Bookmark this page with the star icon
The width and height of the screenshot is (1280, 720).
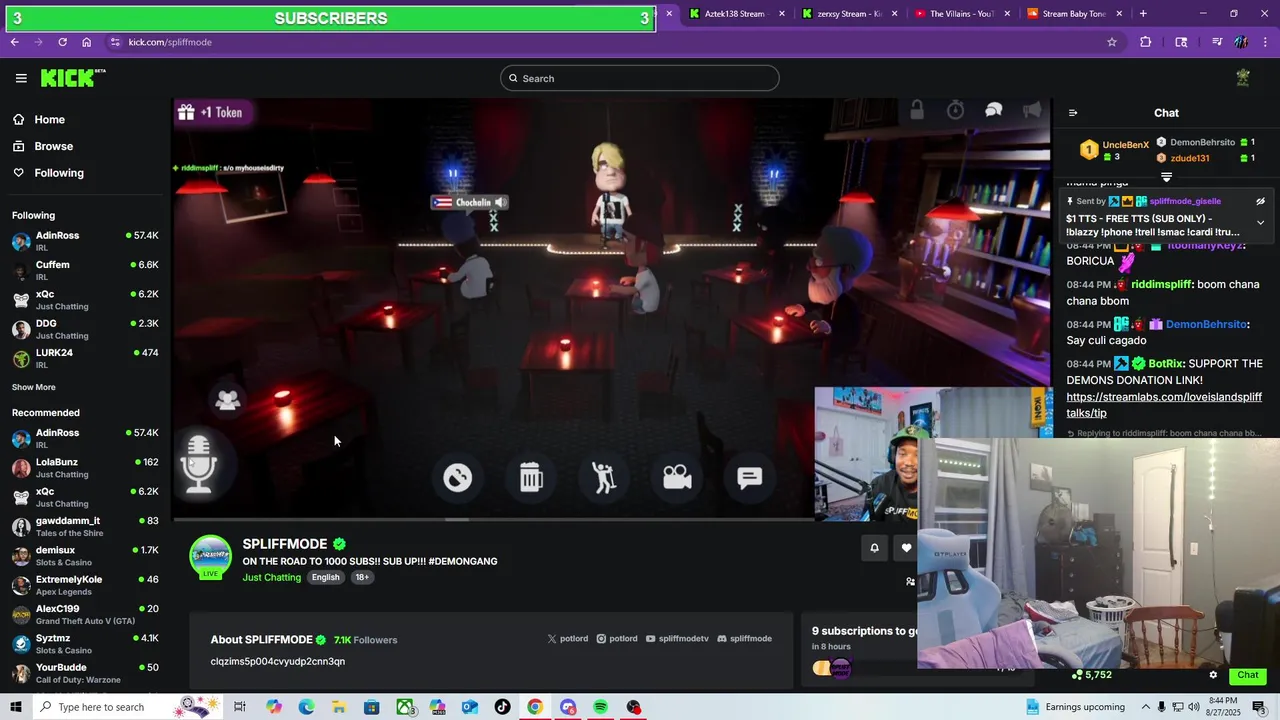pyautogui.click(x=1111, y=42)
